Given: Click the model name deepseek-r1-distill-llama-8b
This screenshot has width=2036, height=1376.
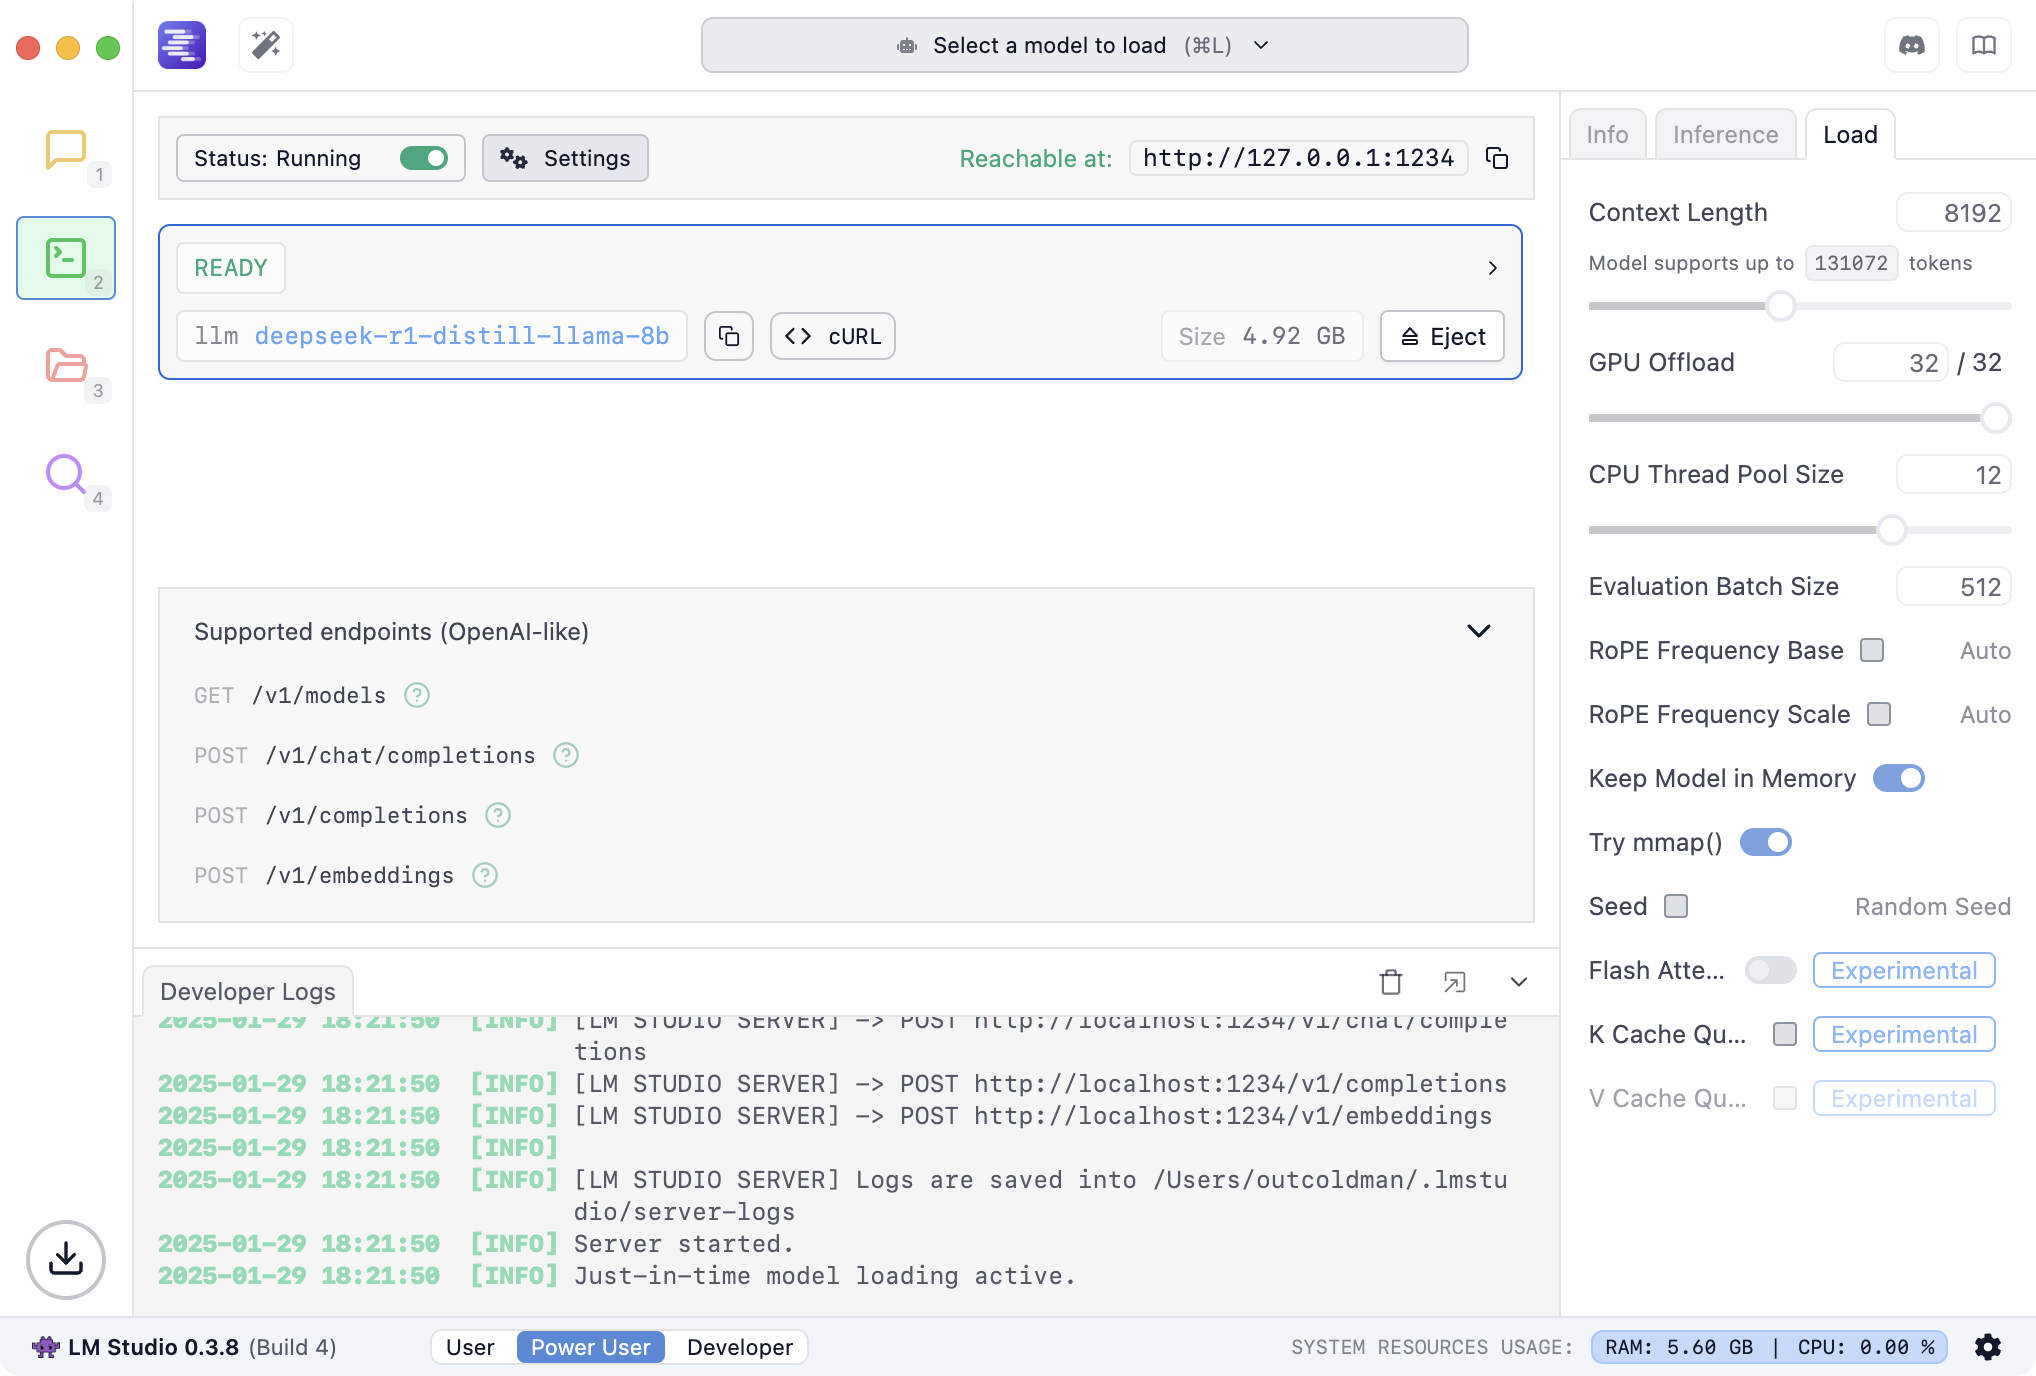Looking at the screenshot, I should click(x=462, y=336).
